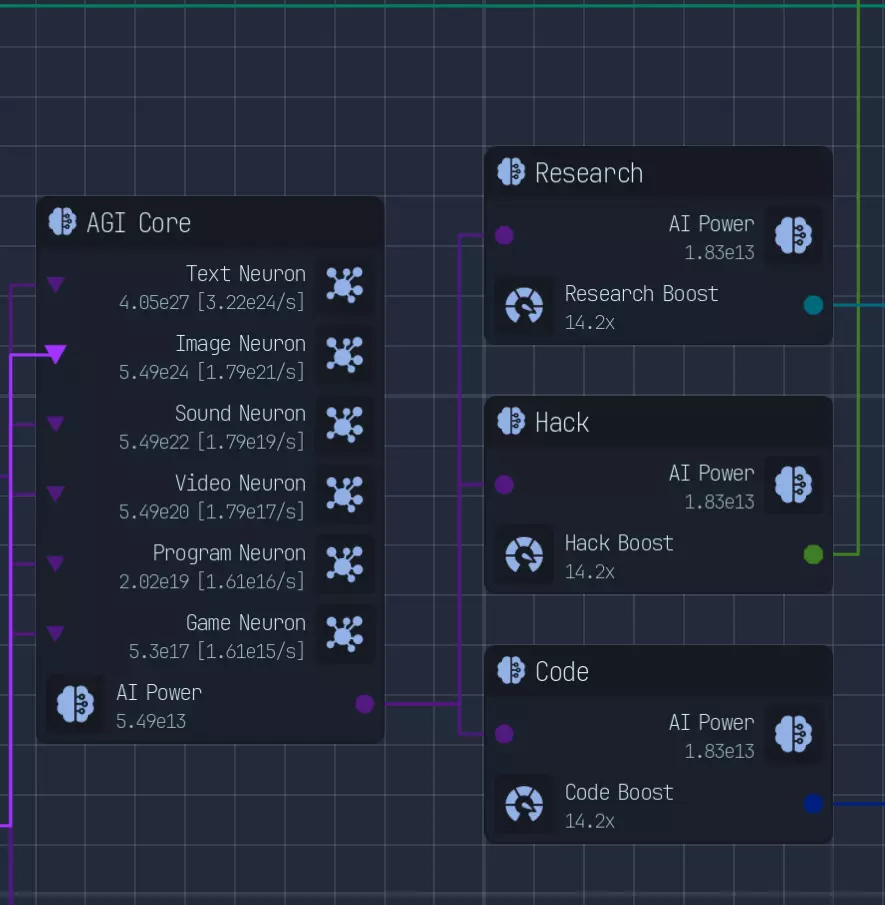Click the AGI Core AI Power output port
Image resolution: width=885 pixels, height=905 pixels.
click(364, 704)
